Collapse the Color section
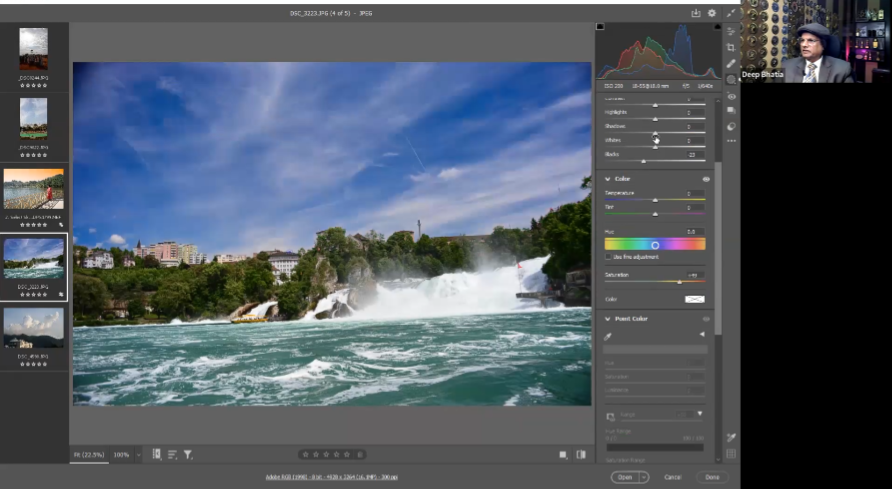 [608, 179]
